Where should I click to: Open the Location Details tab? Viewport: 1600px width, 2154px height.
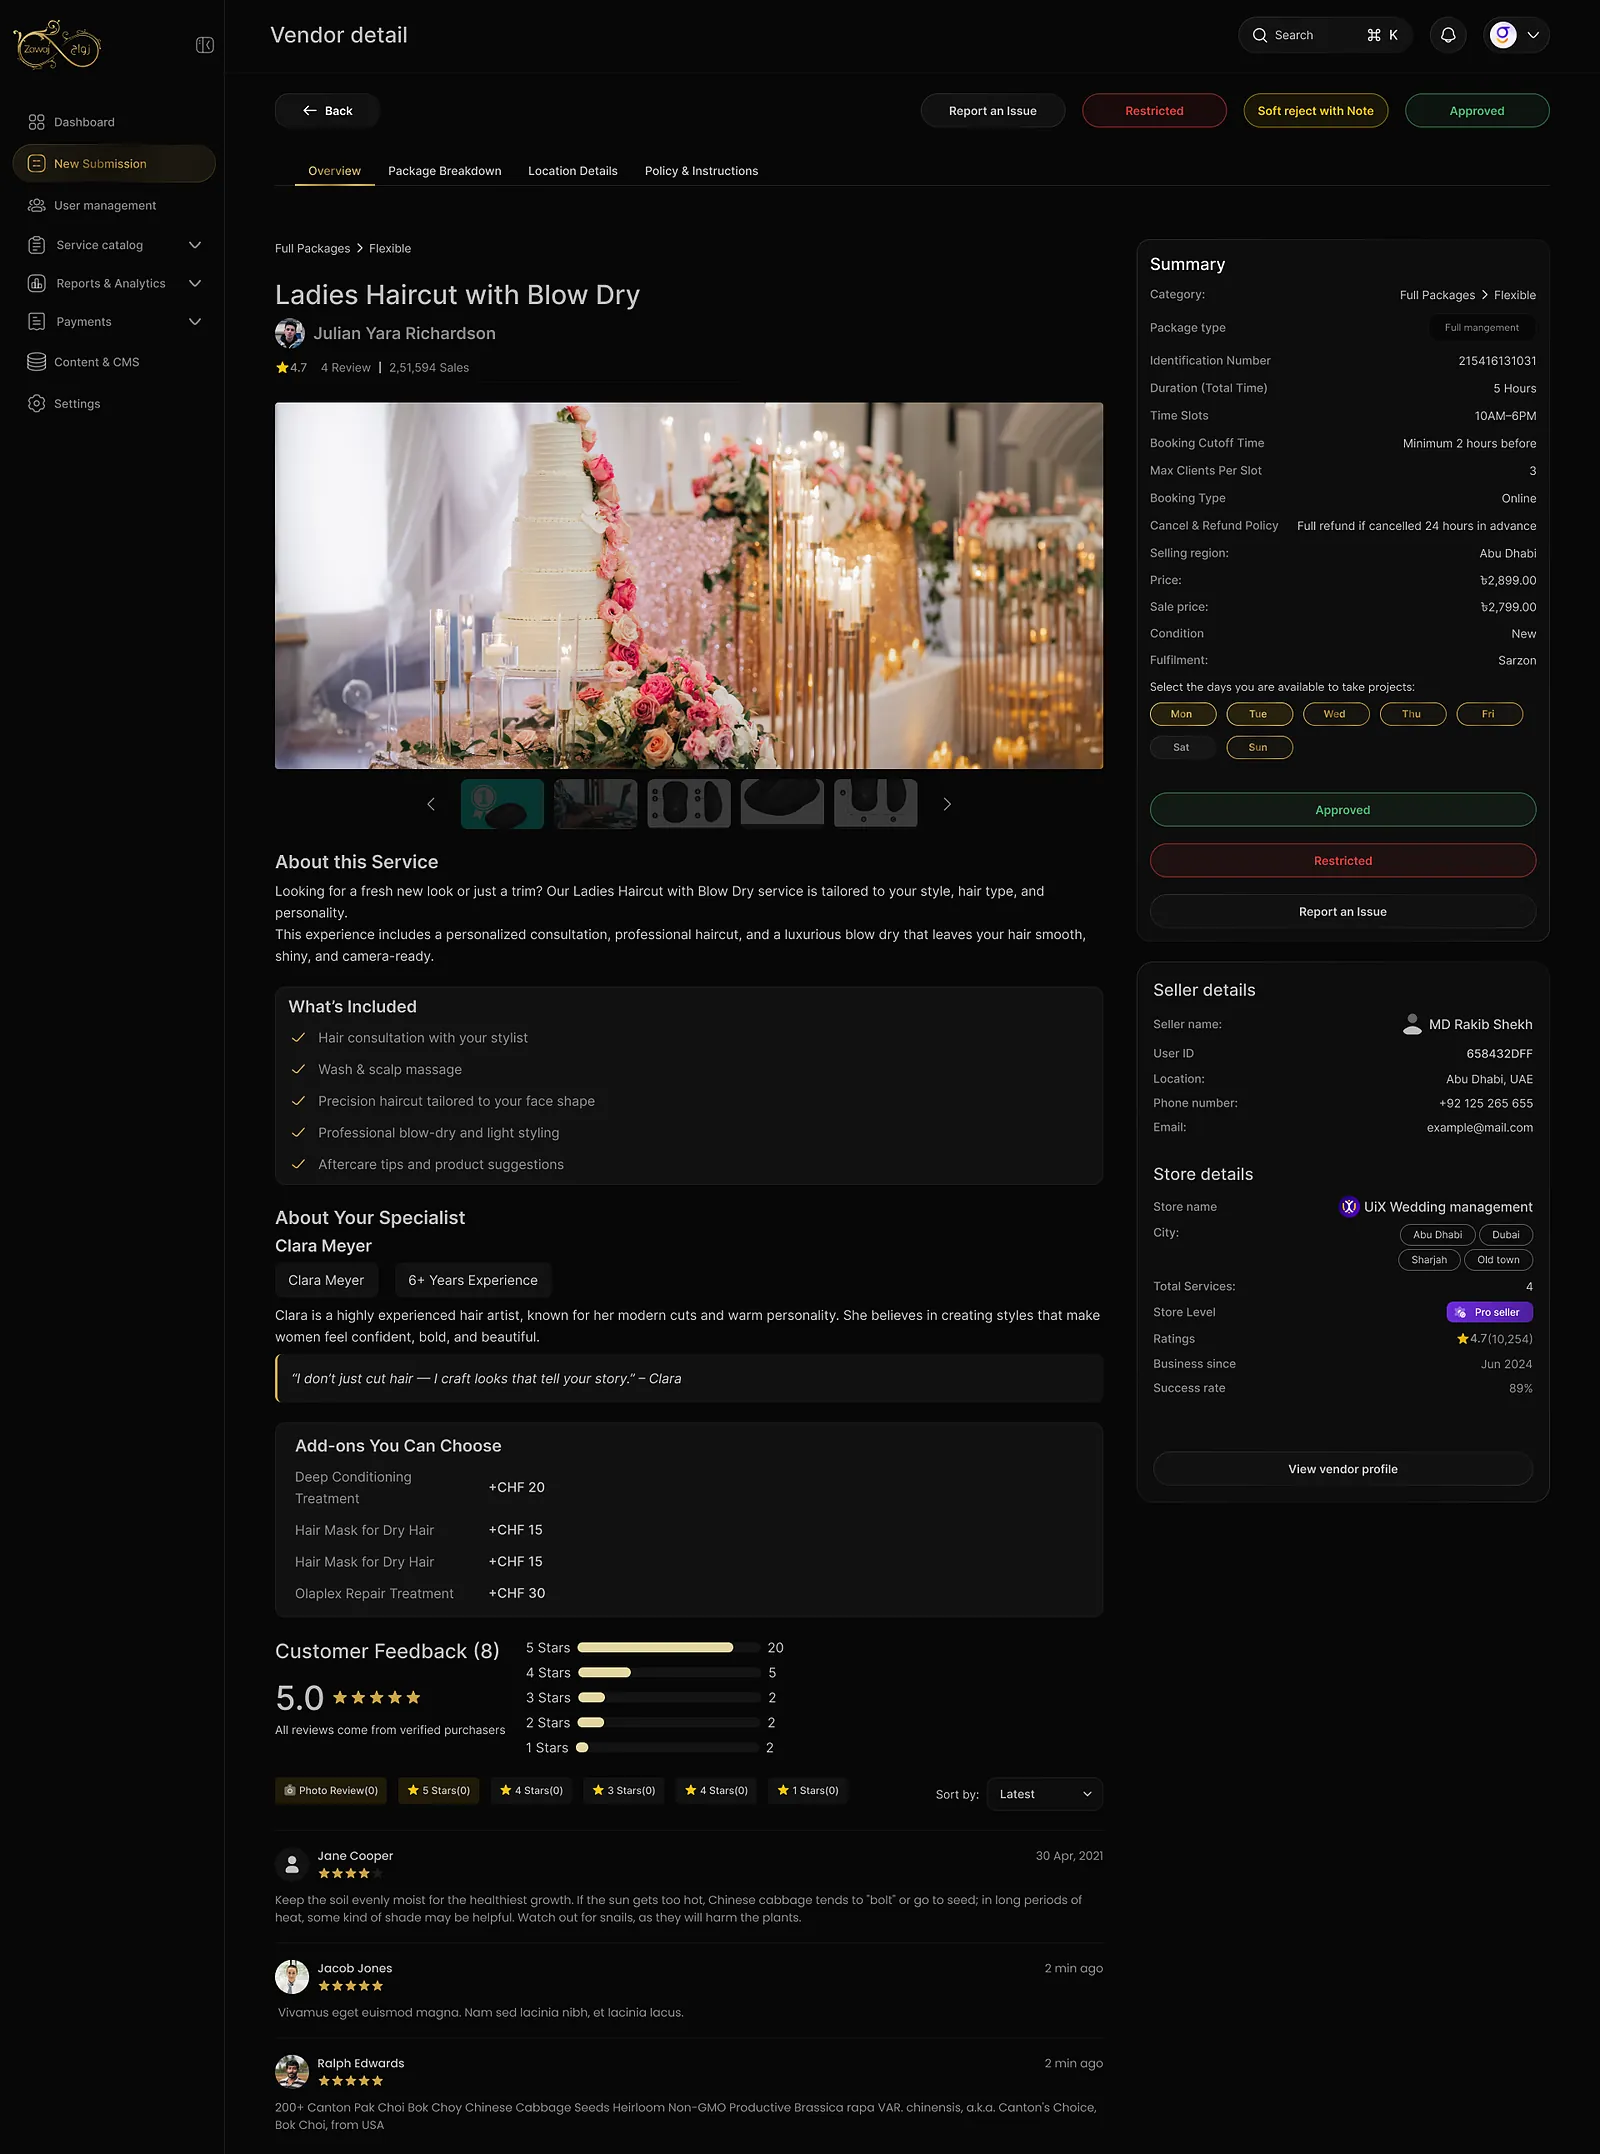573,171
